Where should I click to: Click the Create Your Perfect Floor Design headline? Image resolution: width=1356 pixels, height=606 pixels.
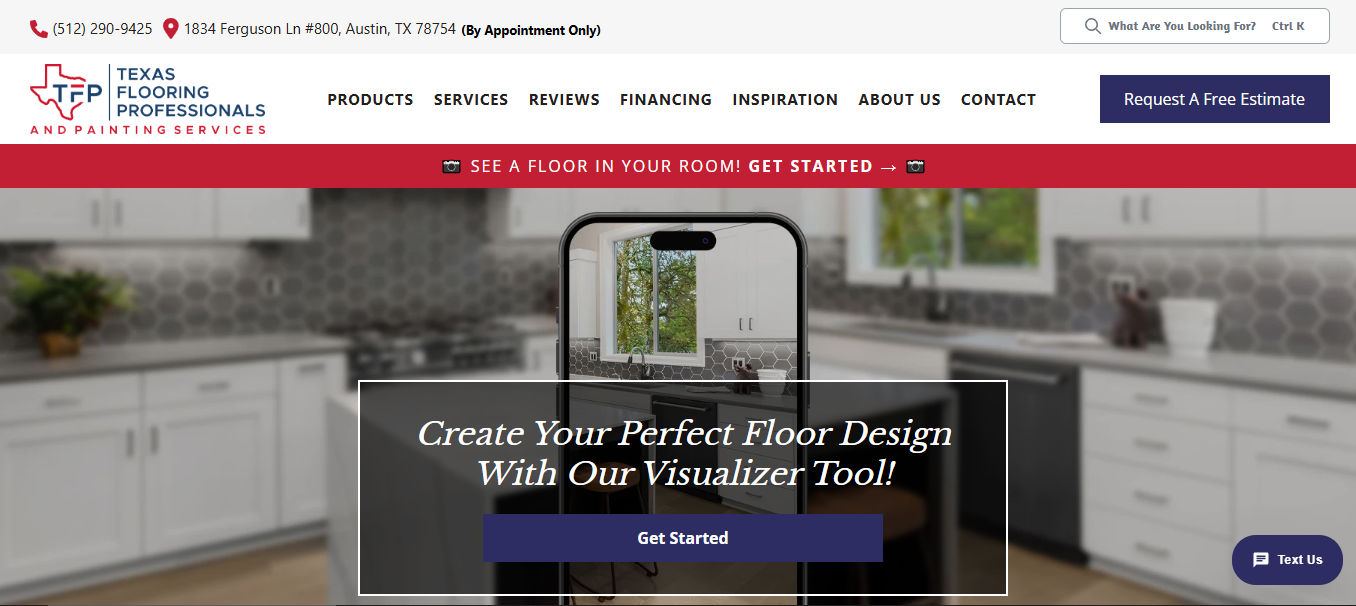click(684, 452)
